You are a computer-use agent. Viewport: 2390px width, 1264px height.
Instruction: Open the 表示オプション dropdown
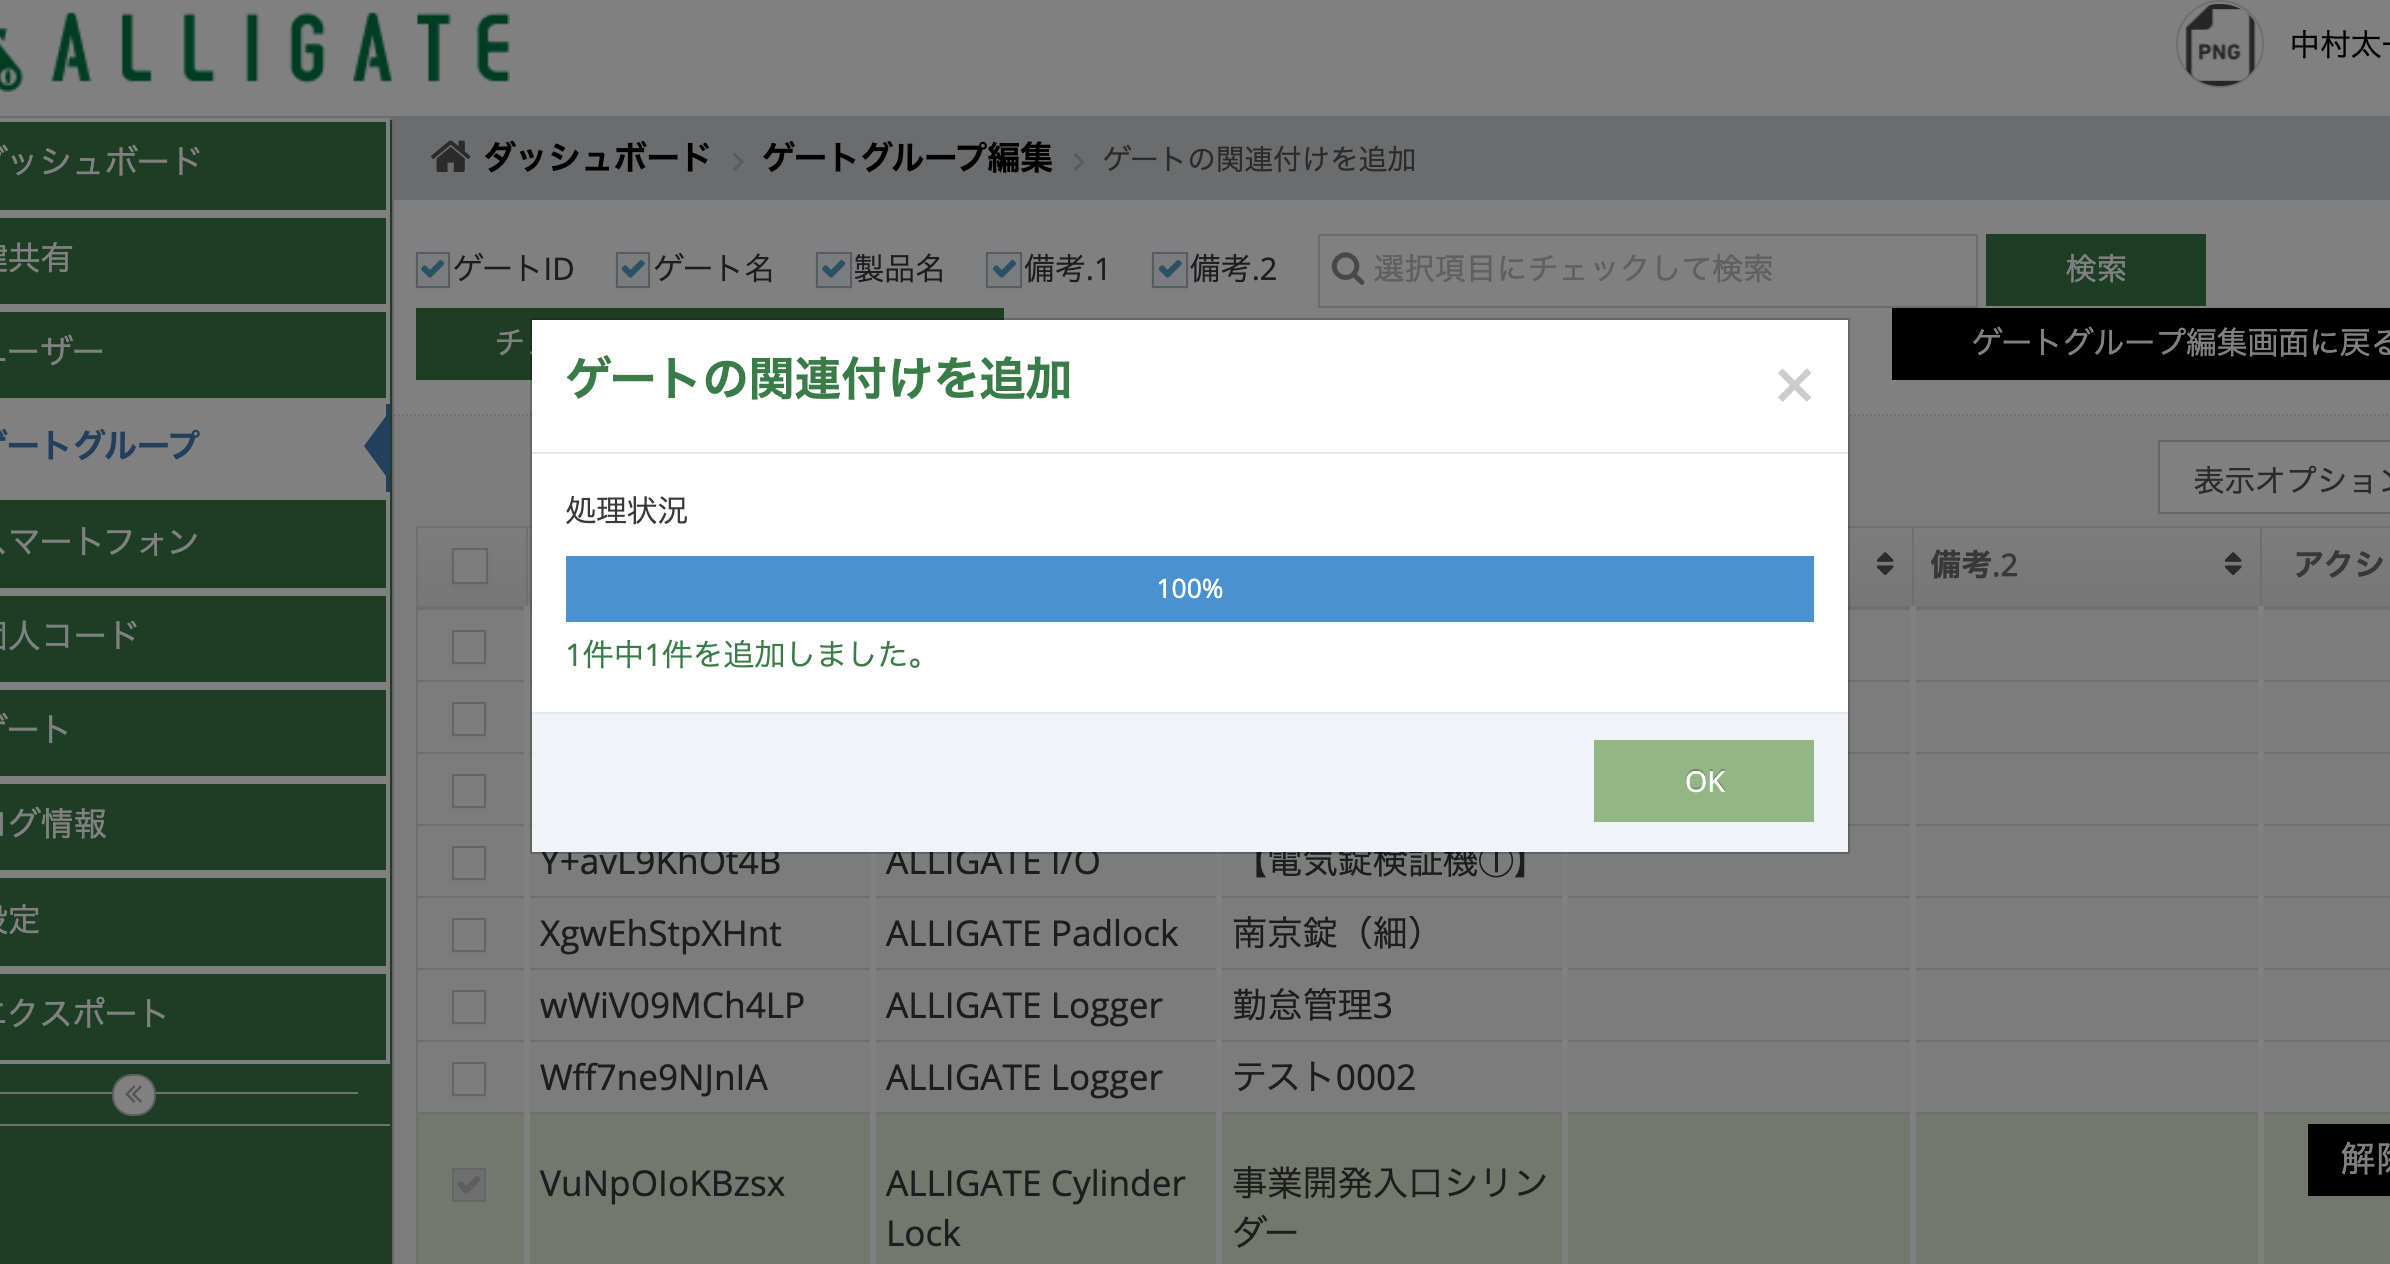pyautogui.click(x=2274, y=479)
